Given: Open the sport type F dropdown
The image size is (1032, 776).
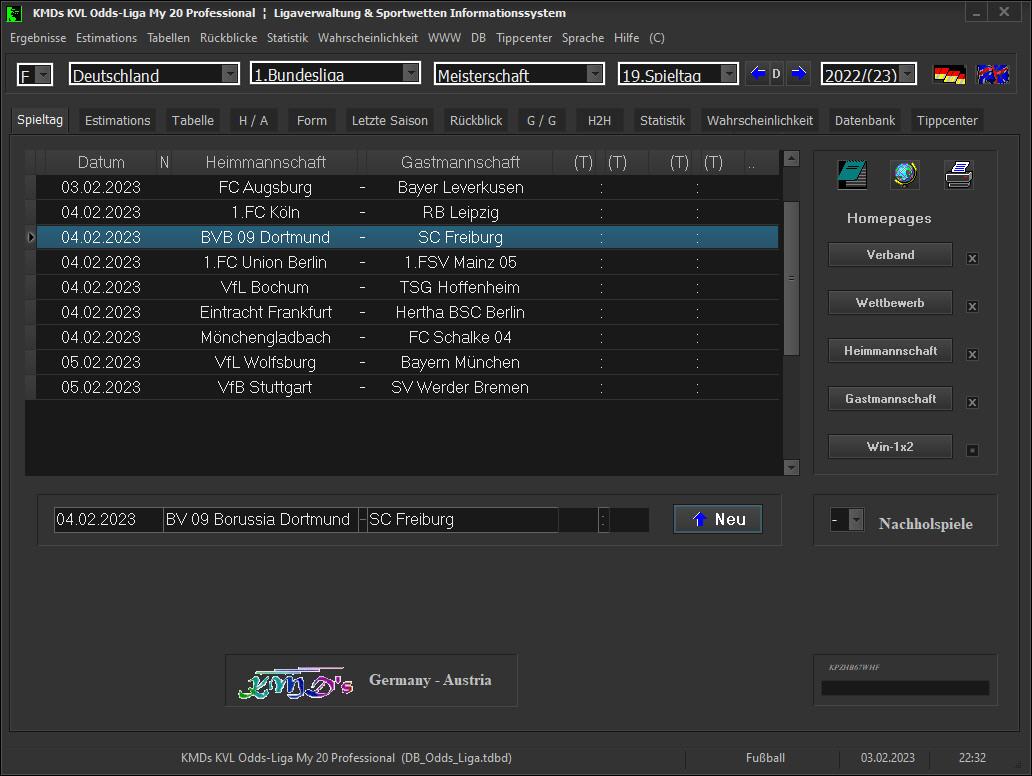Looking at the screenshot, I should (x=43, y=74).
